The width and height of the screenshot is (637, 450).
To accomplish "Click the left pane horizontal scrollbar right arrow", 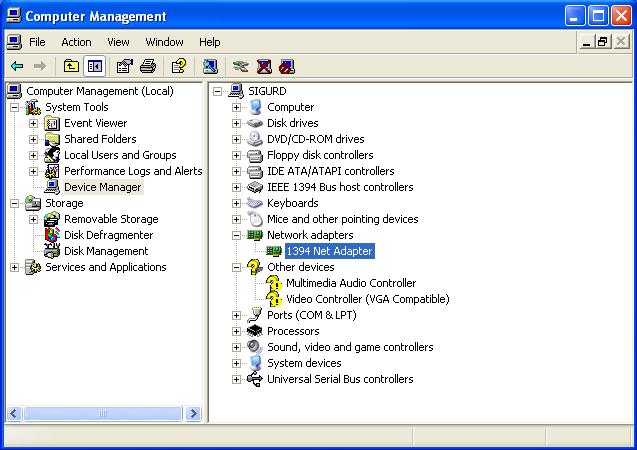I will [193, 413].
